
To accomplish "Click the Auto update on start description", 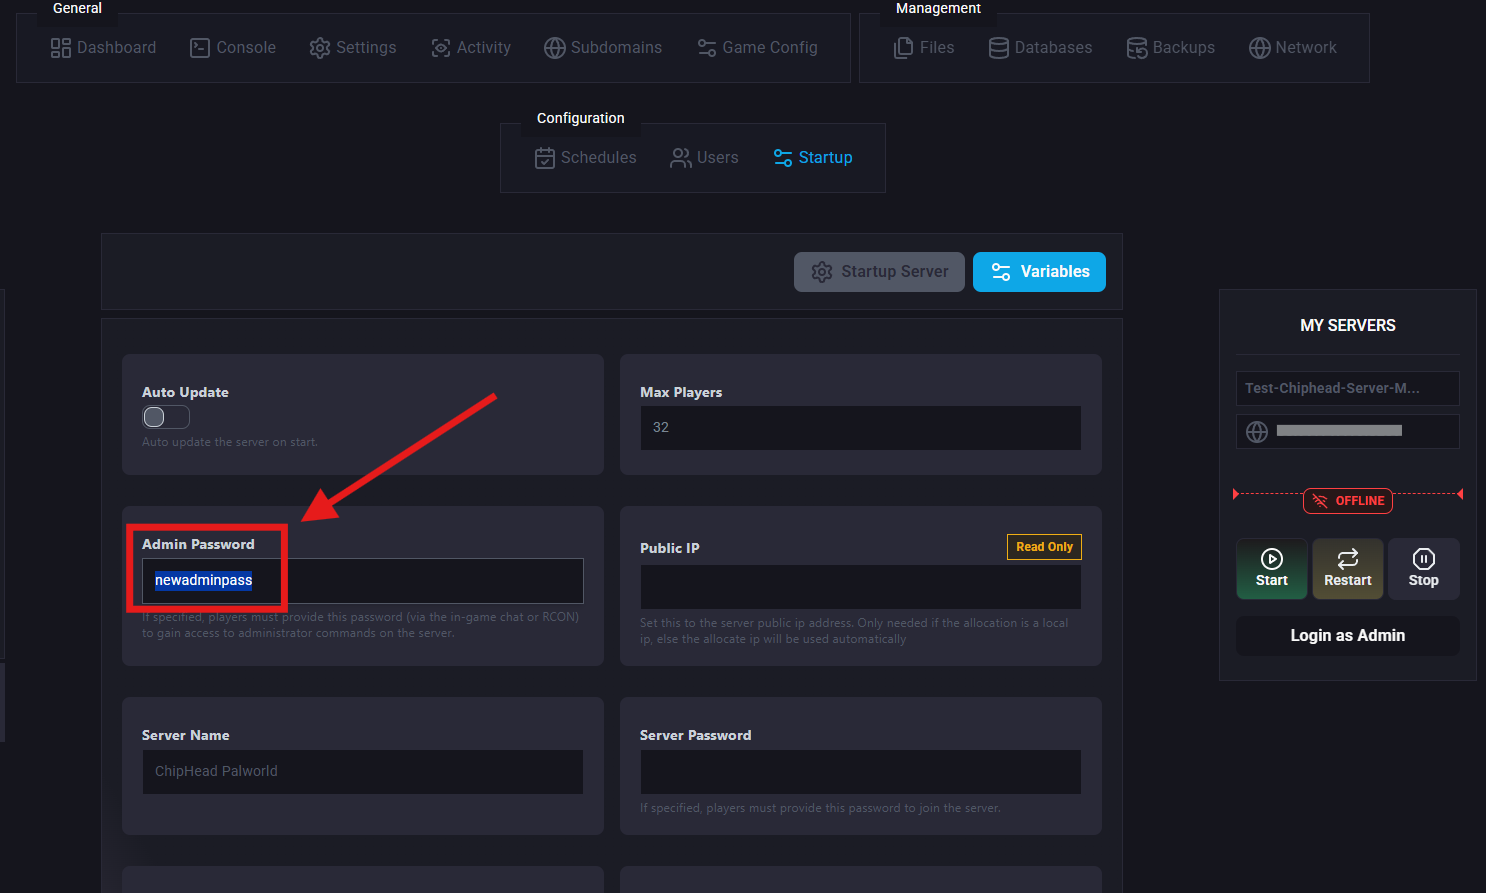I will click(230, 442).
